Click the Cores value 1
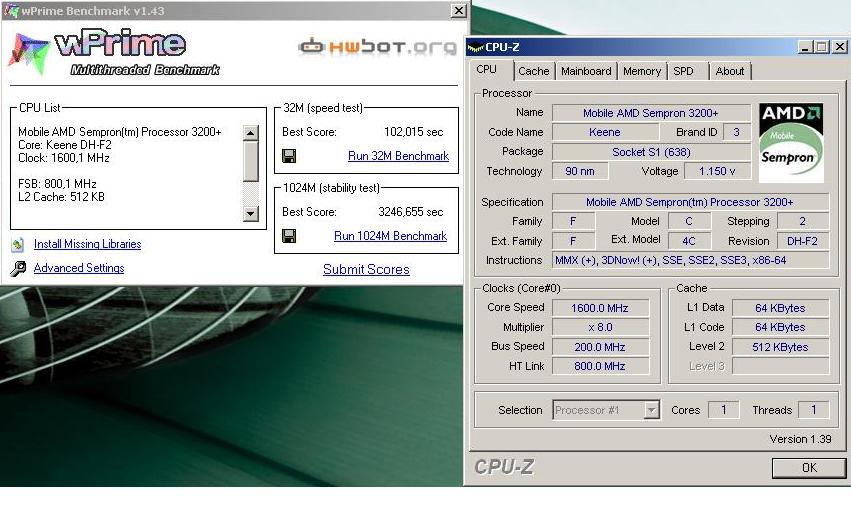The image size is (851, 512). pos(723,410)
